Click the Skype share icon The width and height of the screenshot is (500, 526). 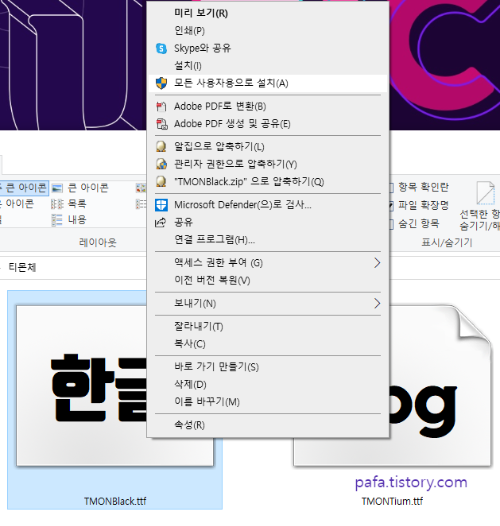pos(161,49)
